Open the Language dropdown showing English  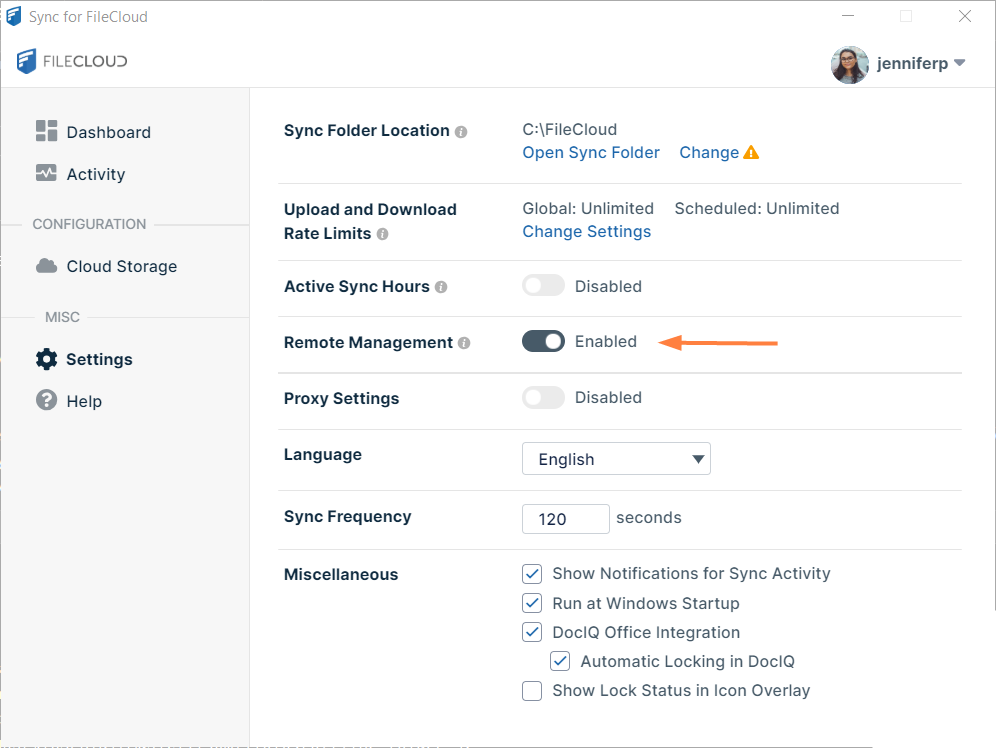point(616,459)
